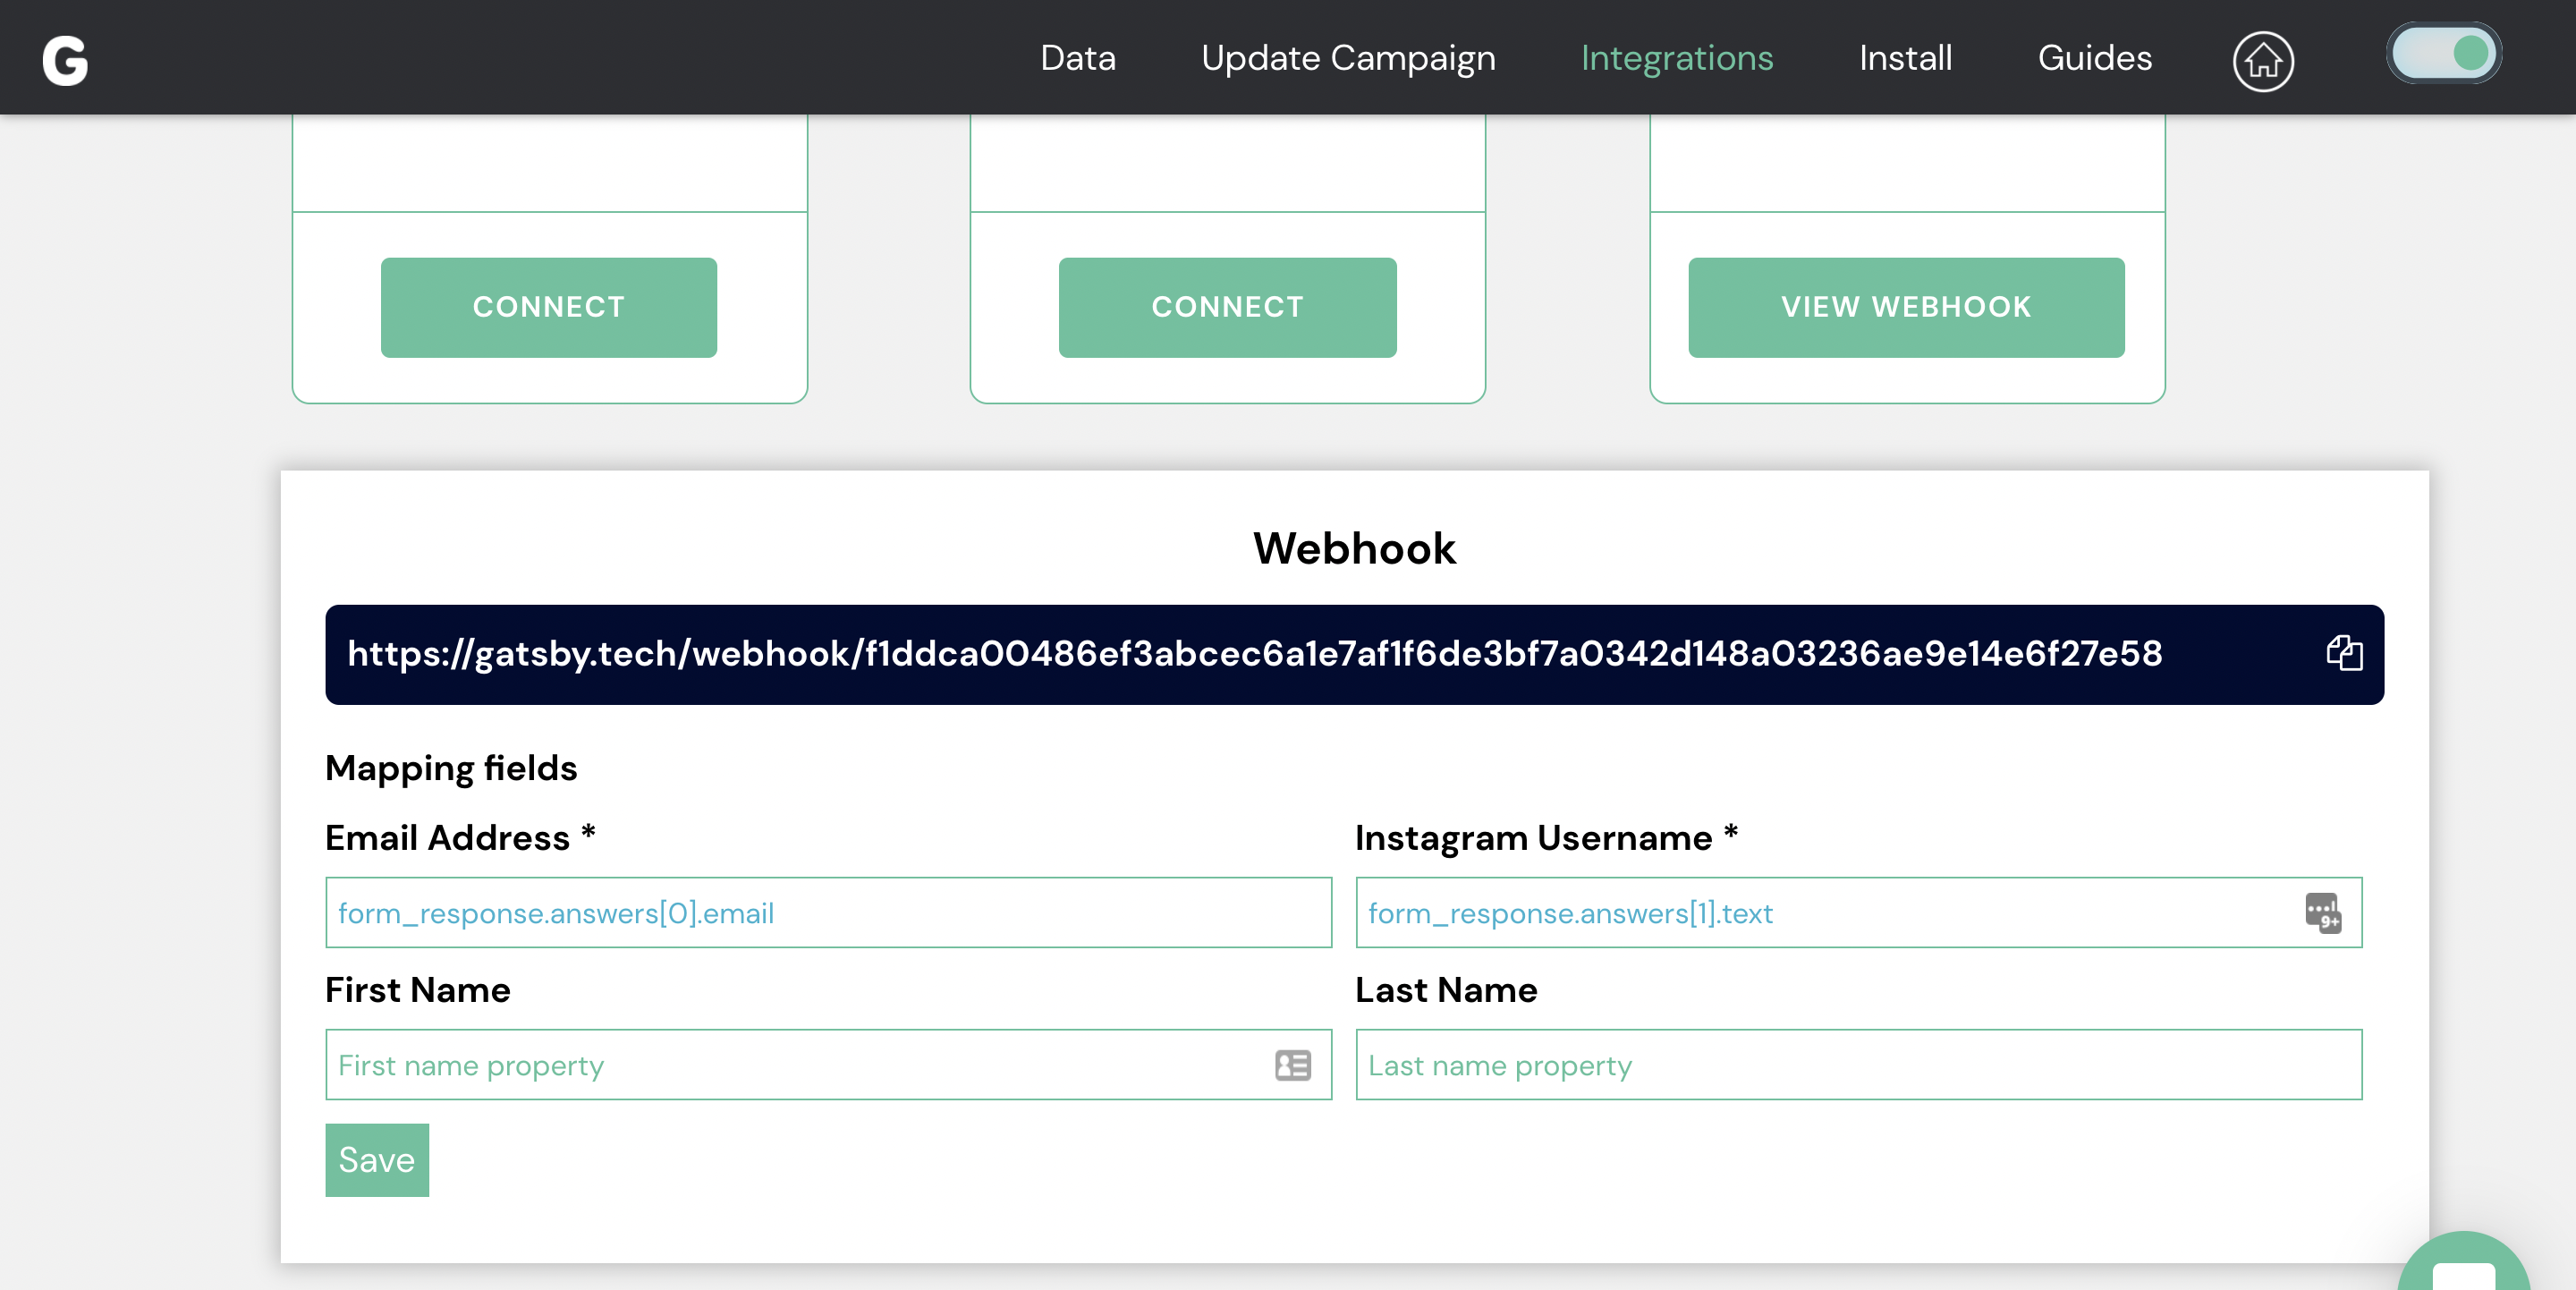Viewport: 2576px width, 1290px height.
Task: Focus the Instagram Username mapping field
Action: [x=1858, y=912]
